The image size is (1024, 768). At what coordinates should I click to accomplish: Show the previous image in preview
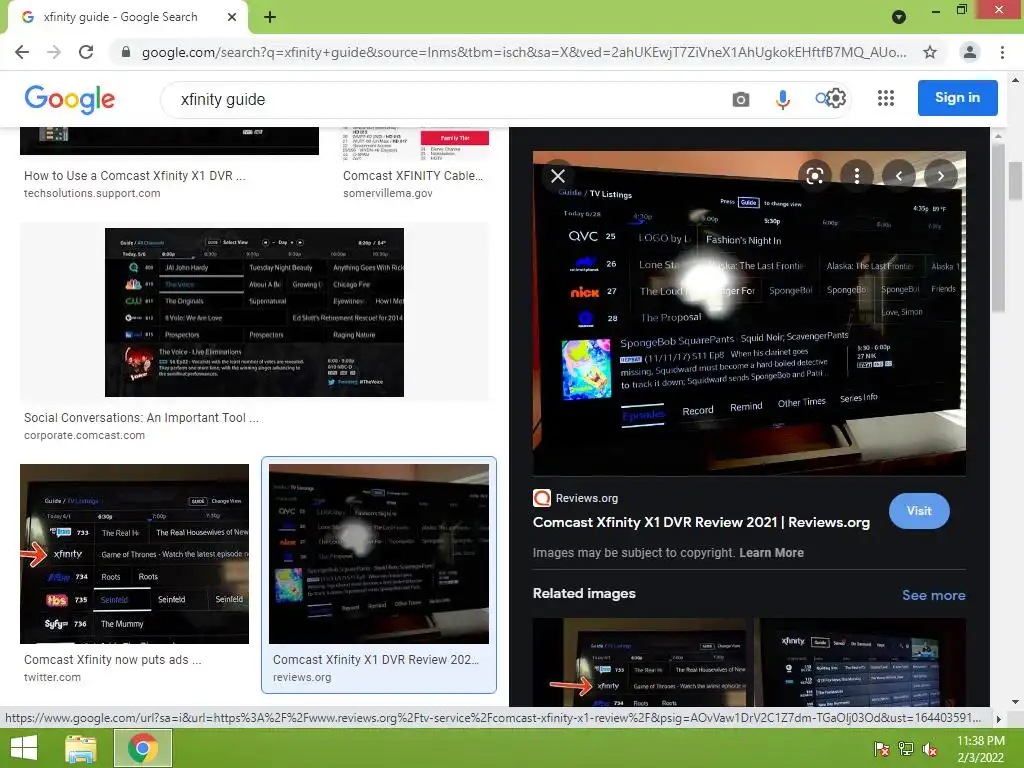[899, 176]
